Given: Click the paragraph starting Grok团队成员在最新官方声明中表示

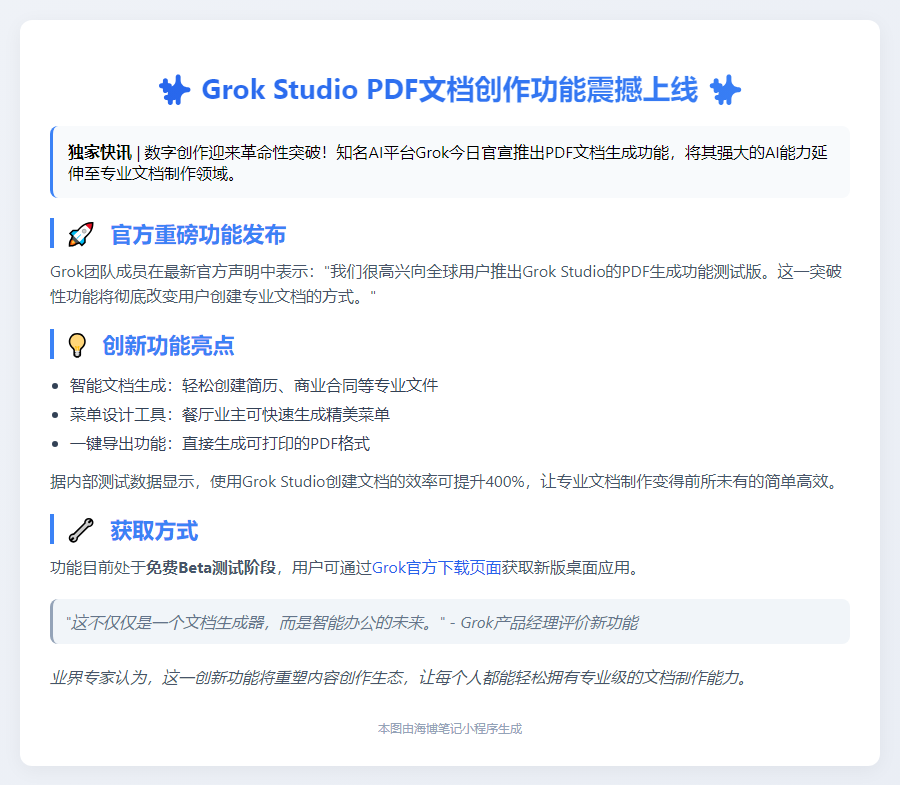Looking at the screenshot, I should tap(446, 284).
